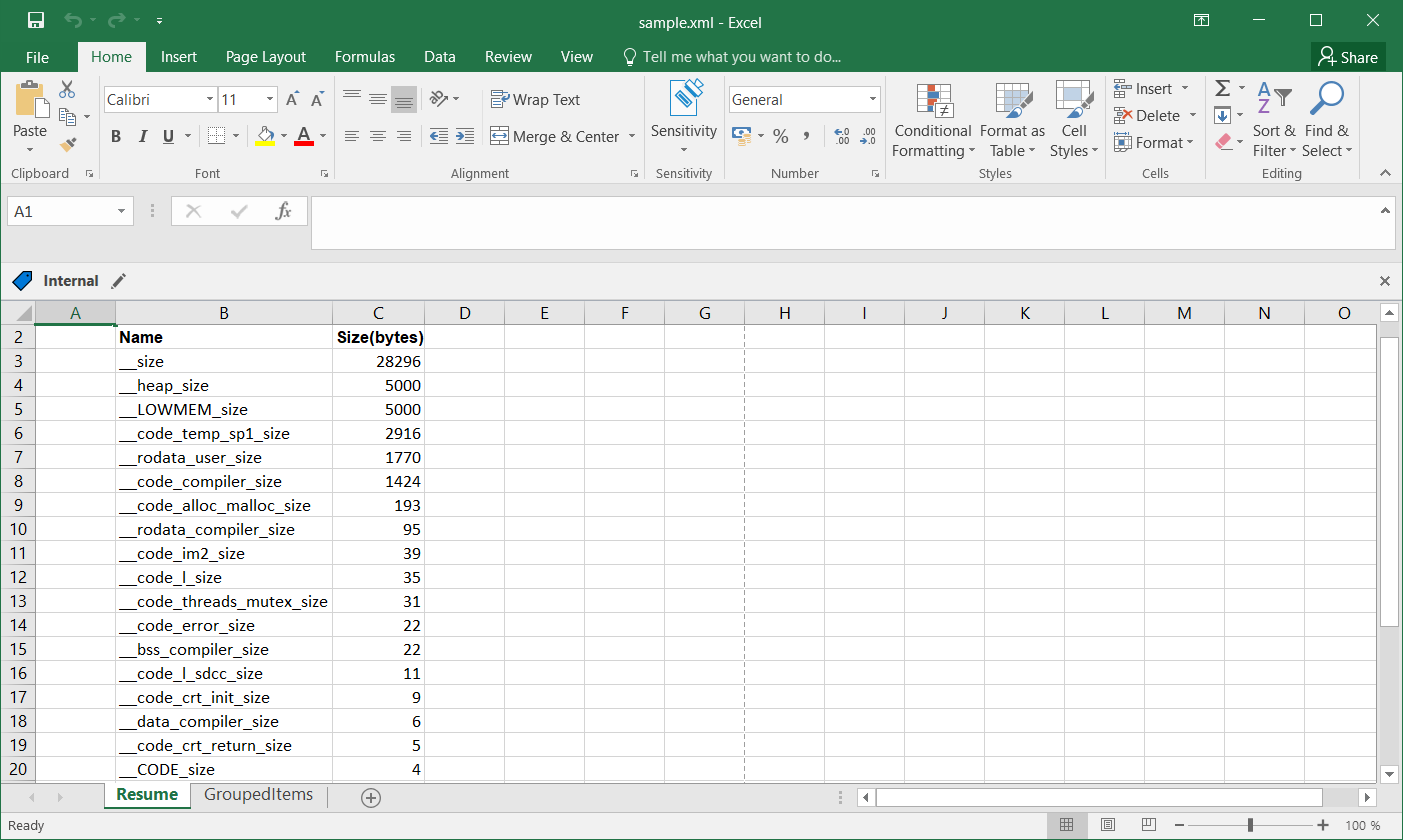Open the Insert ribbon tab
The height and width of the screenshot is (840, 1403).
pyautogui.click(x=179, y=57)
